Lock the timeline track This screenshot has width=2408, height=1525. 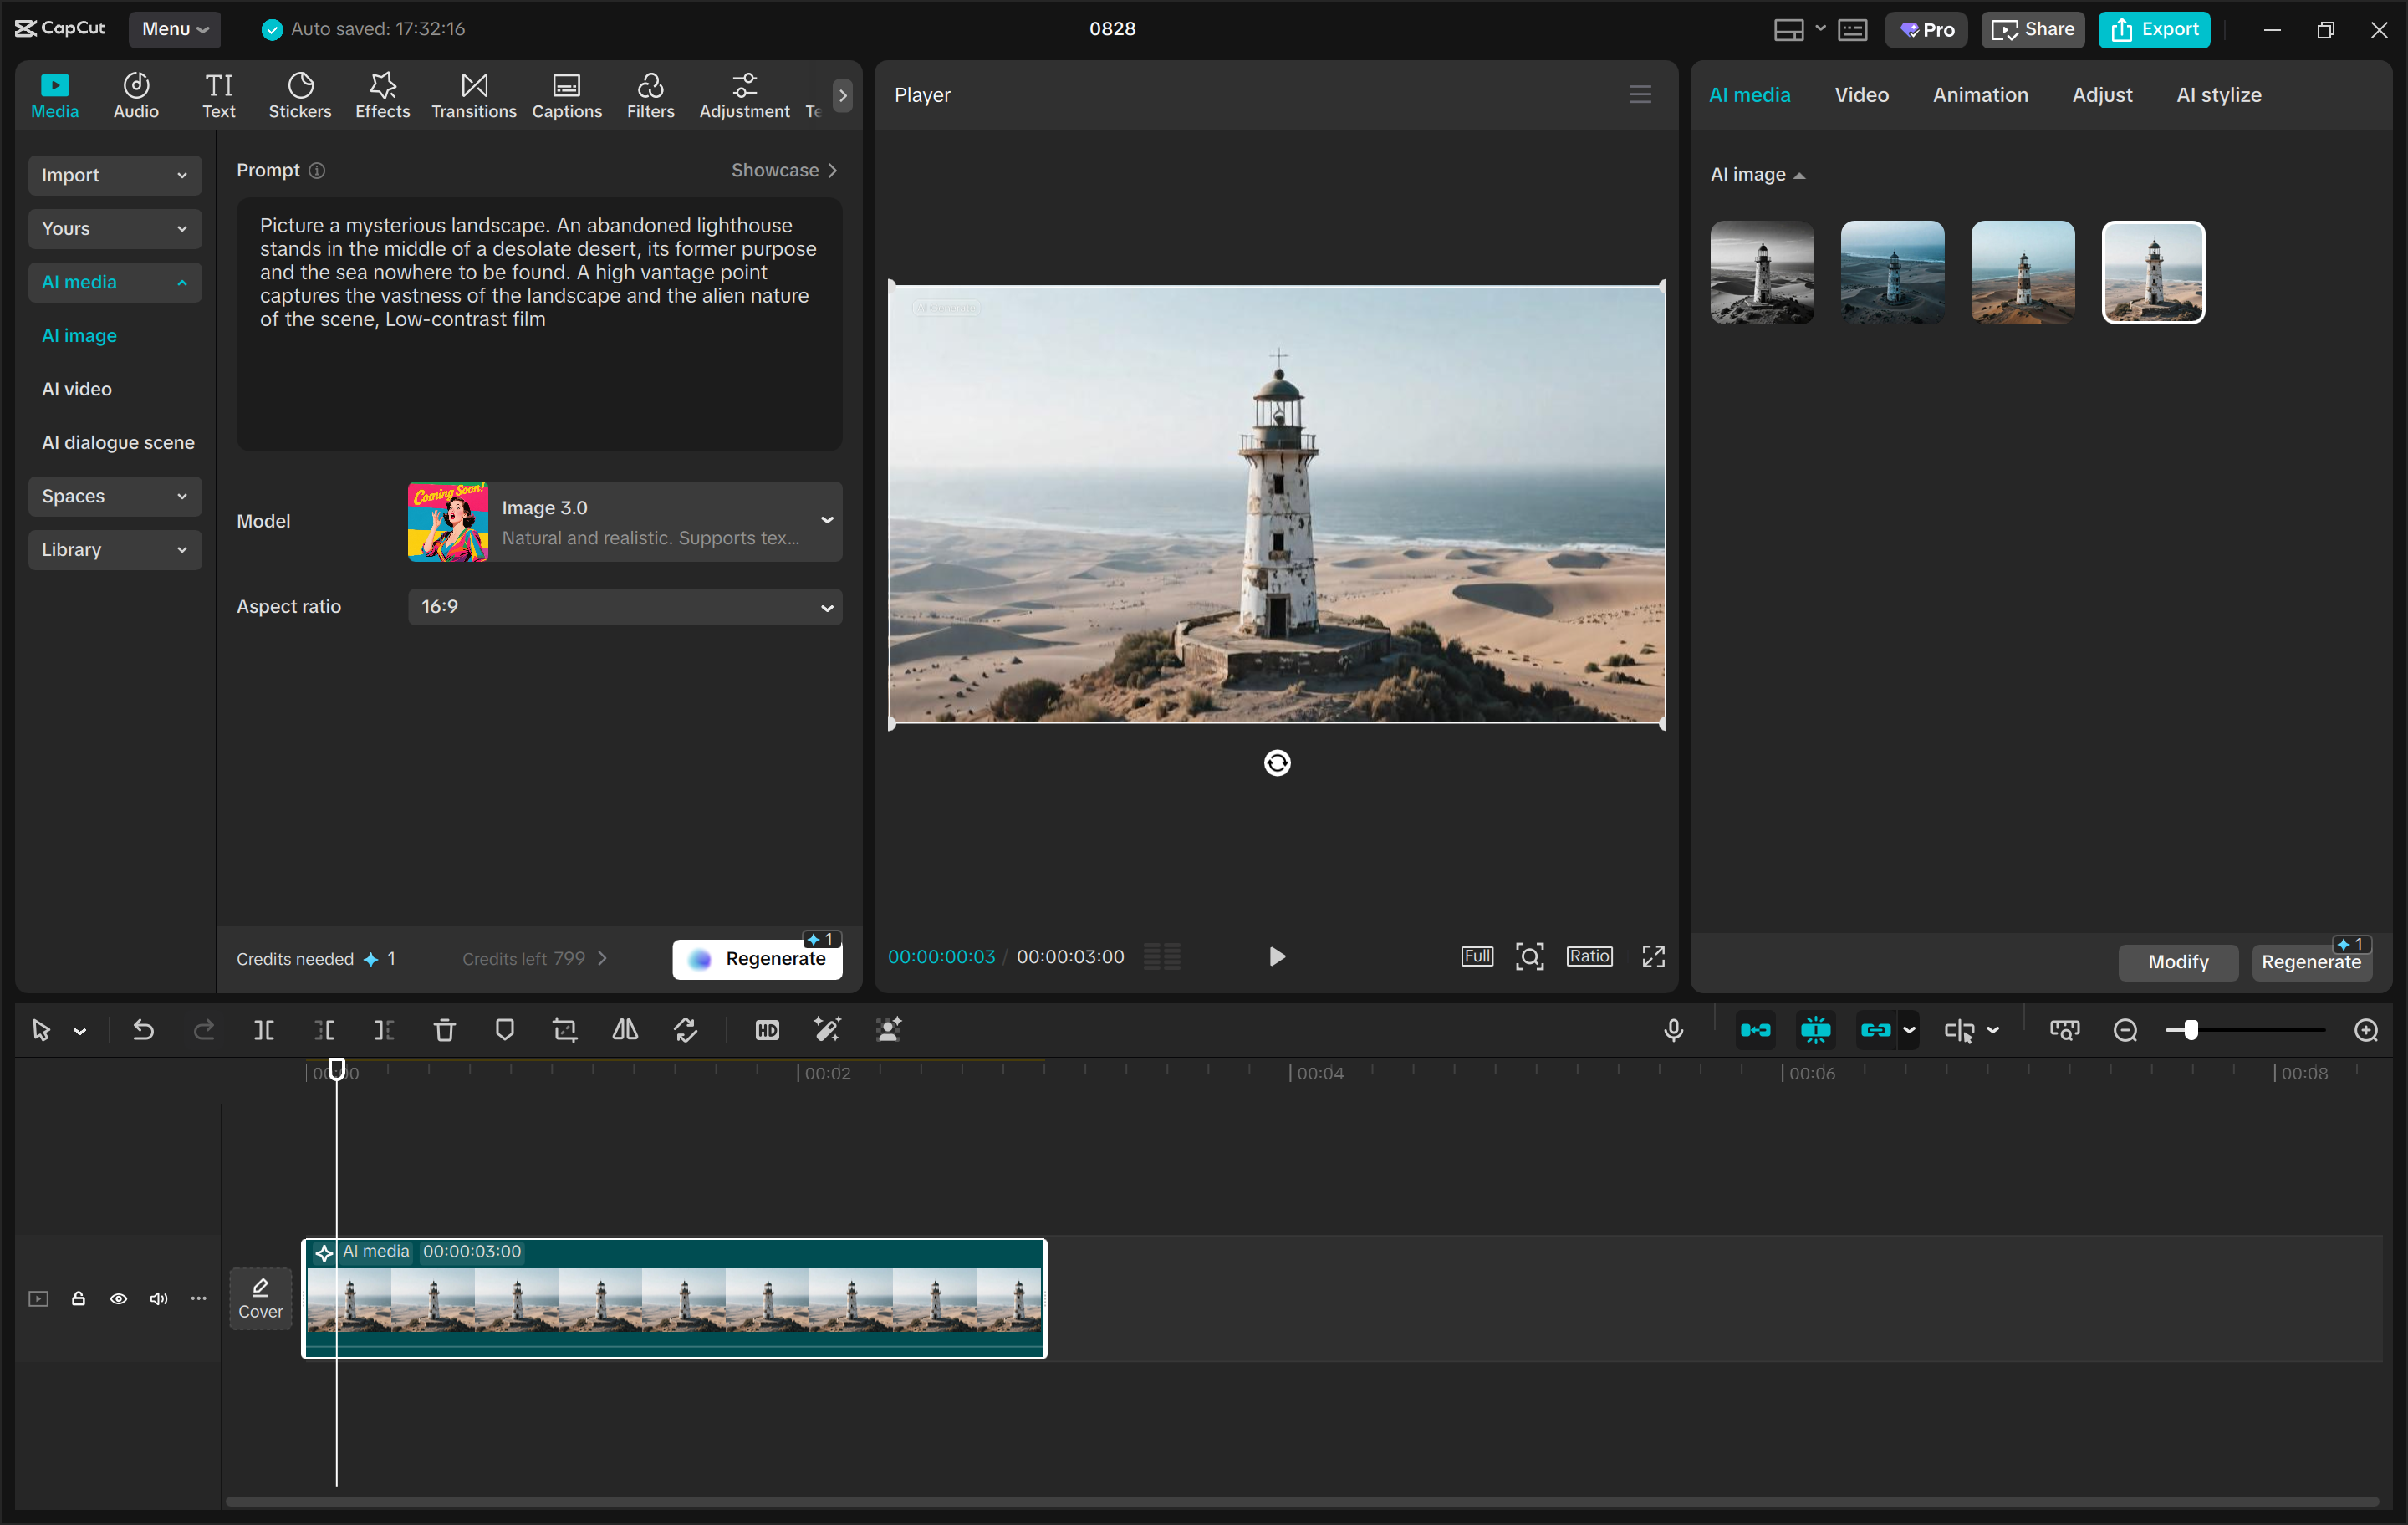[78, 1299]
